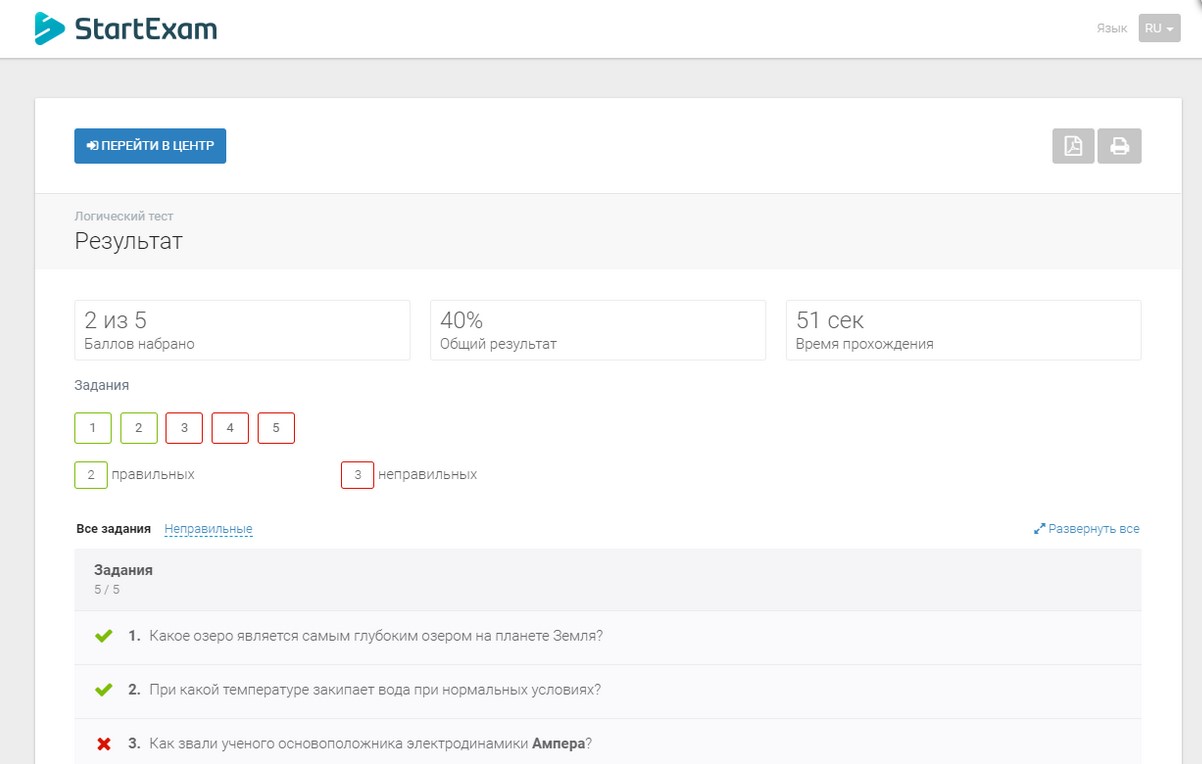Export results using the PDF icon
The image size is (1202, 764).
1073,146
